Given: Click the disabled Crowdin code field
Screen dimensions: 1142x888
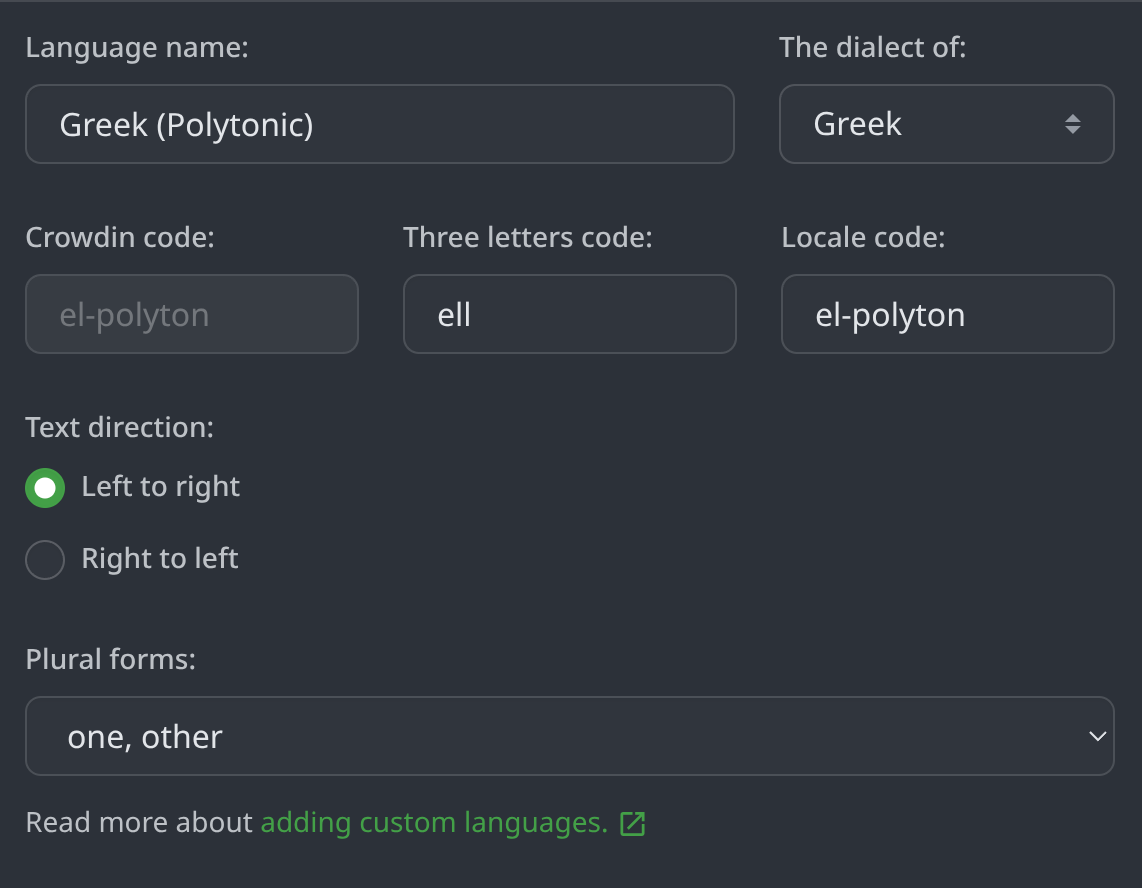Looking at the screenshot, I should tap(192, 314).
